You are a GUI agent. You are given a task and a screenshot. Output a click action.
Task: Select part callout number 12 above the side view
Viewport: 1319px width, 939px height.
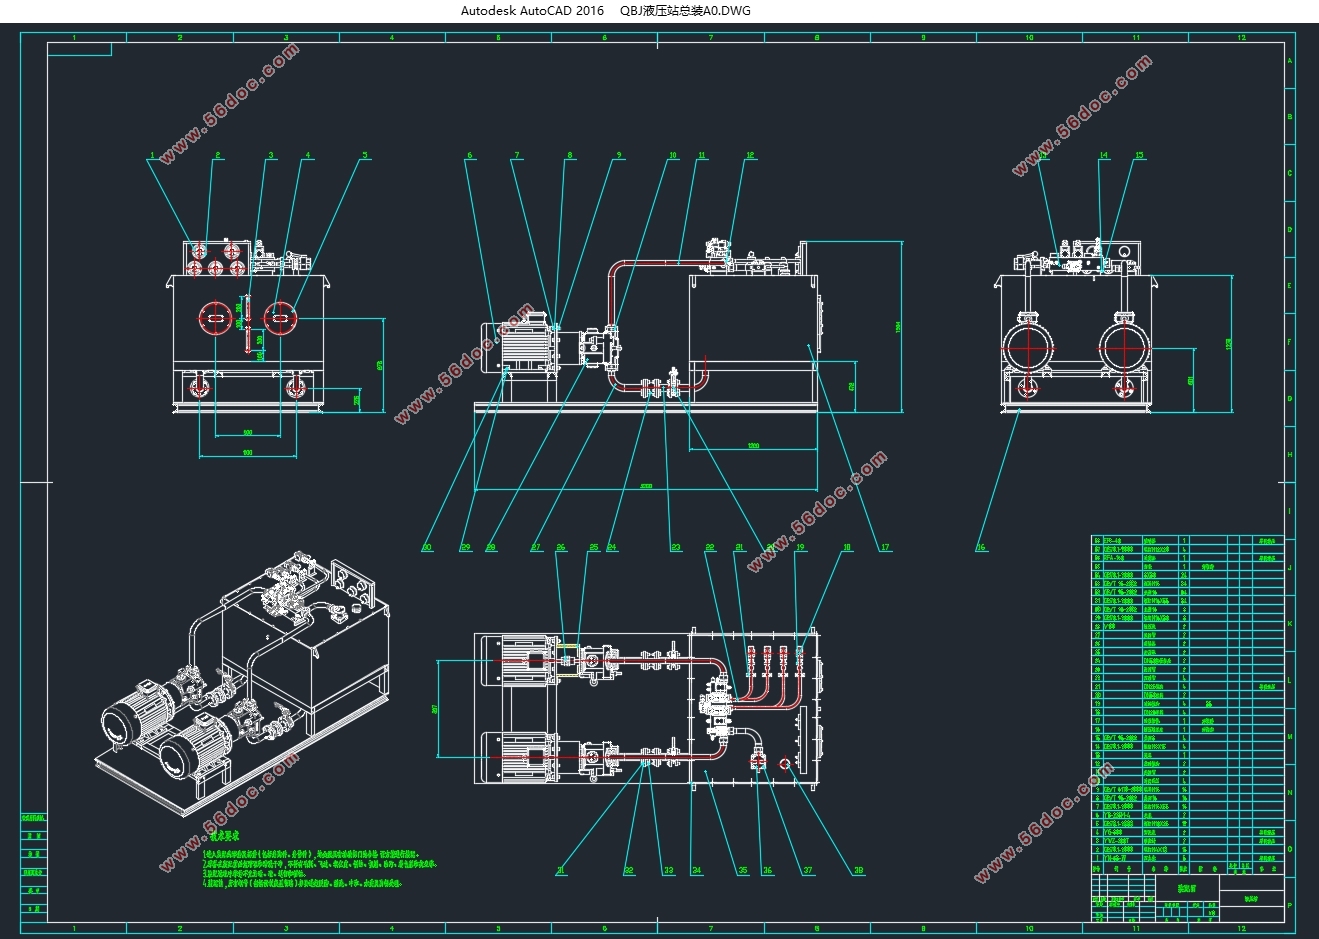pyautogui.click(x=750, y=156)
